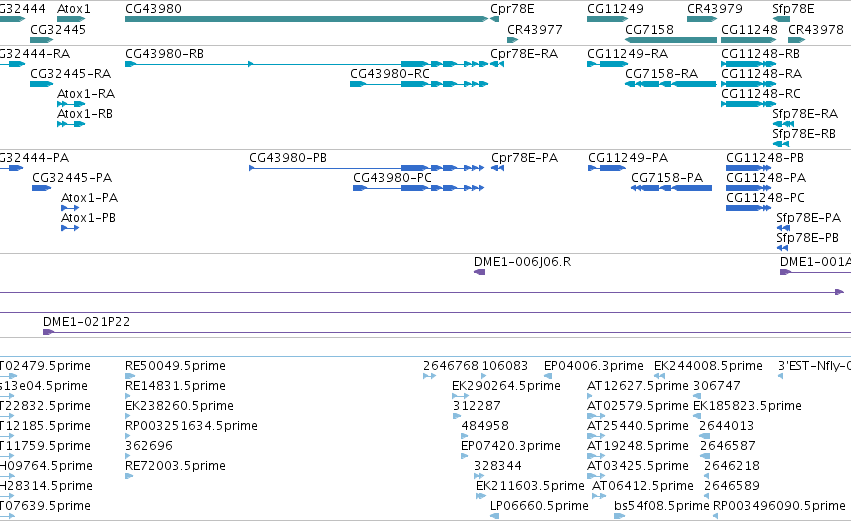Select the DME1-021P22 BAC label
The image size is (851, 521).
pos(87,322)
